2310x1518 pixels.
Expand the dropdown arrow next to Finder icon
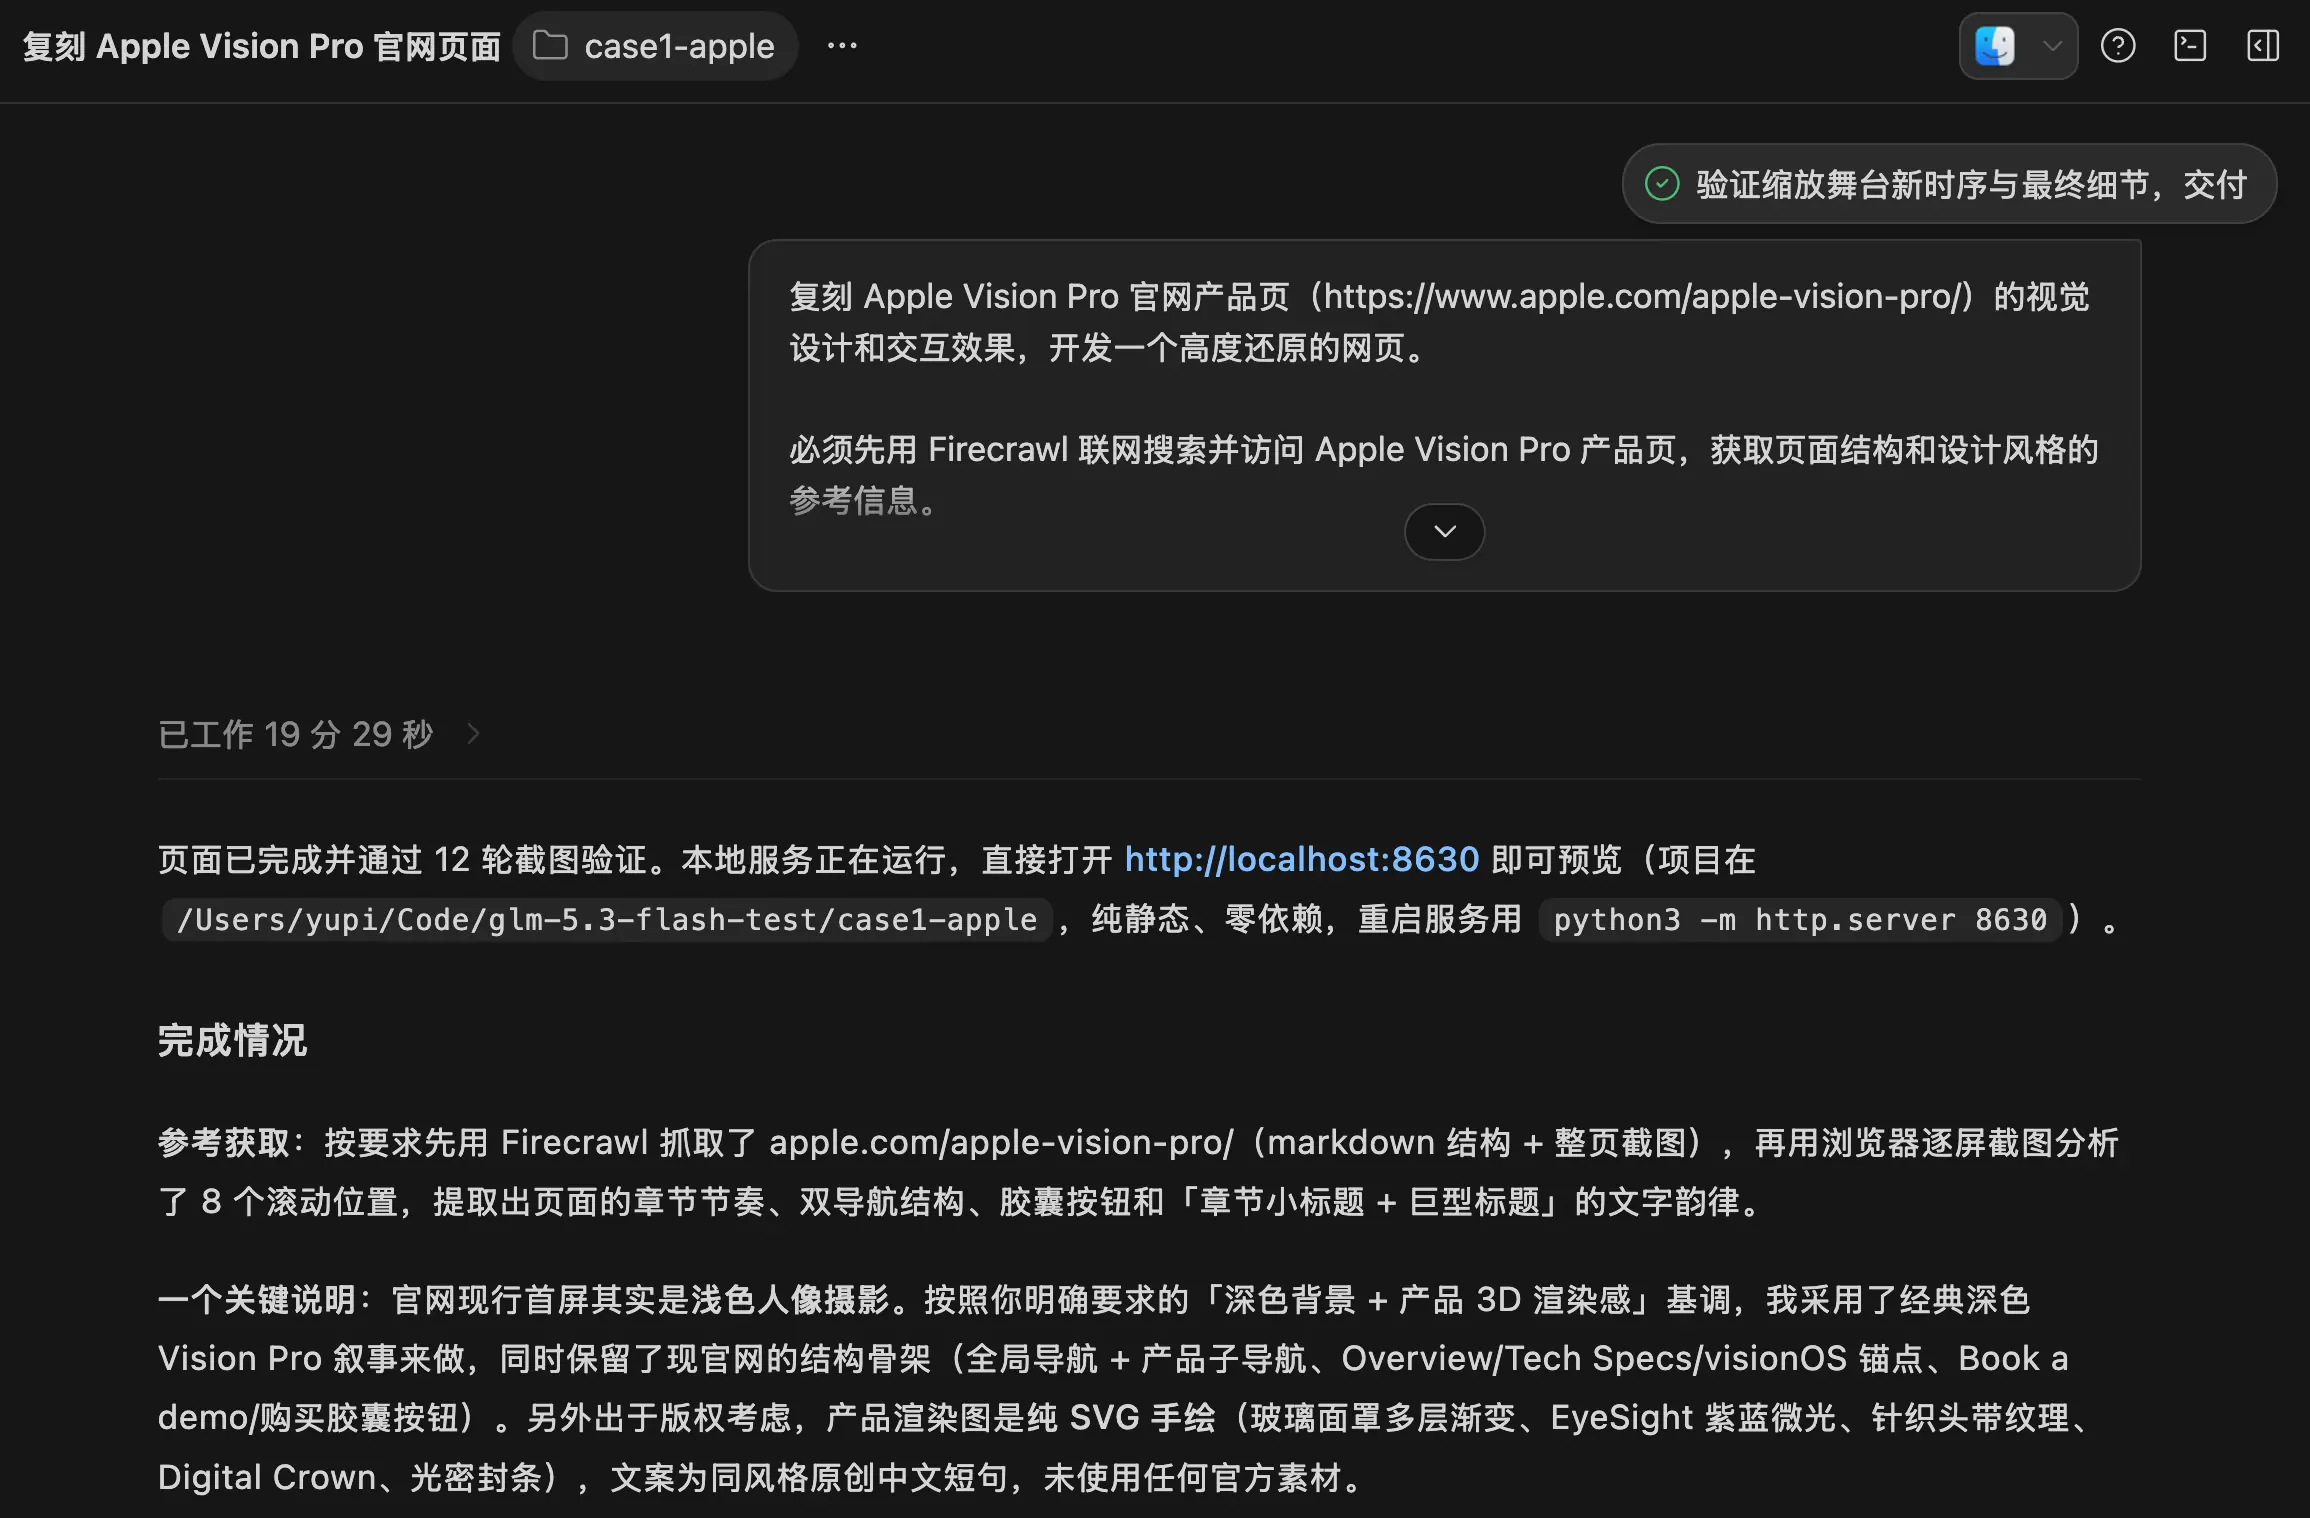pos(2052,46)
